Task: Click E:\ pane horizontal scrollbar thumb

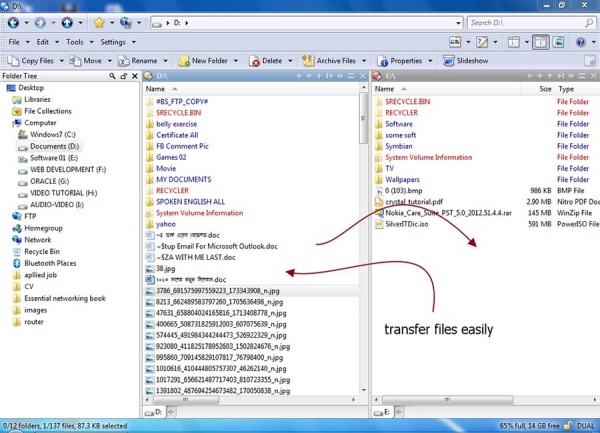Action: pos(447,400)
